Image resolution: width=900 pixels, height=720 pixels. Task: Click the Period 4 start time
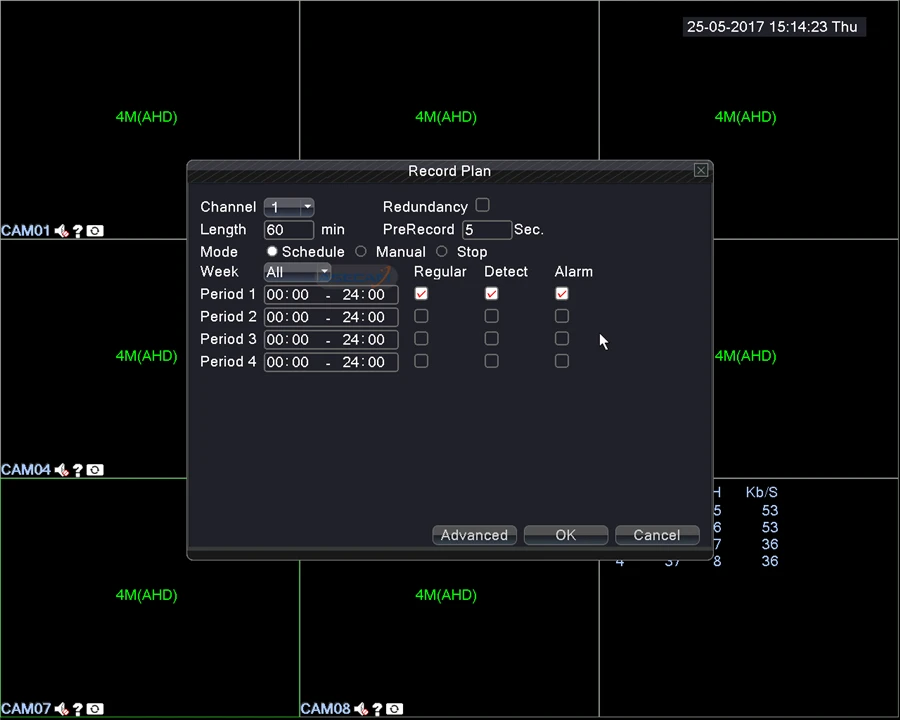pos(288,362)
